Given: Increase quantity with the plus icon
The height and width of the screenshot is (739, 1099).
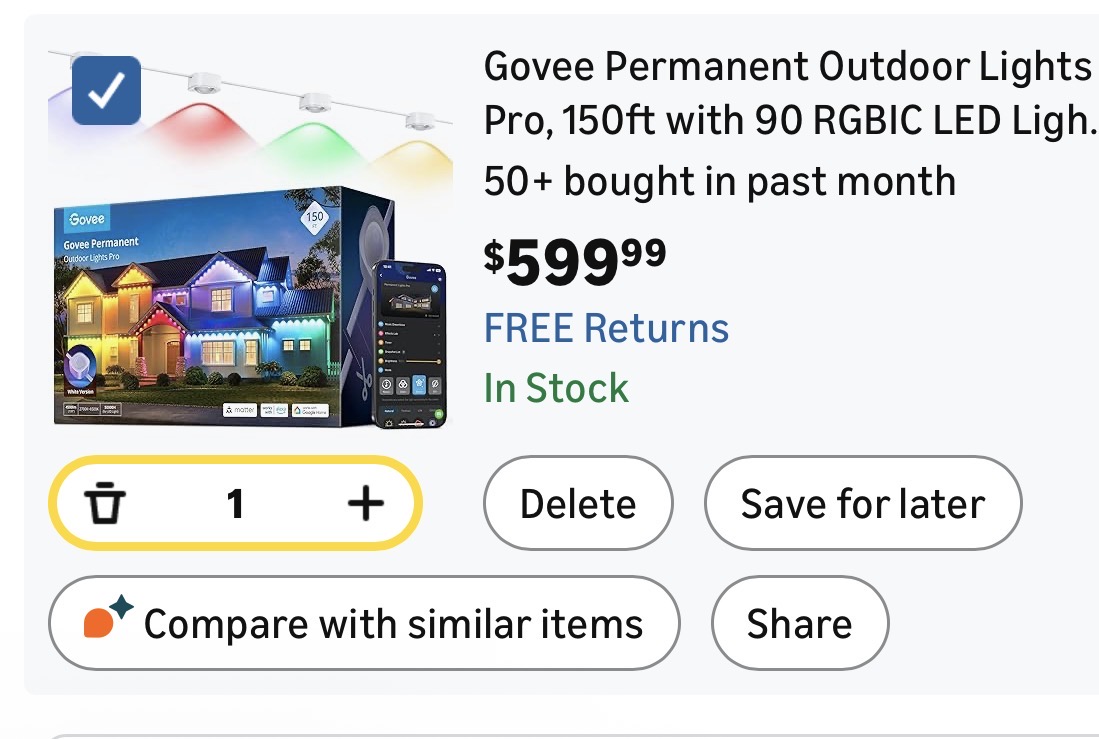Looking at the screenshot, I should coord(365,504).
